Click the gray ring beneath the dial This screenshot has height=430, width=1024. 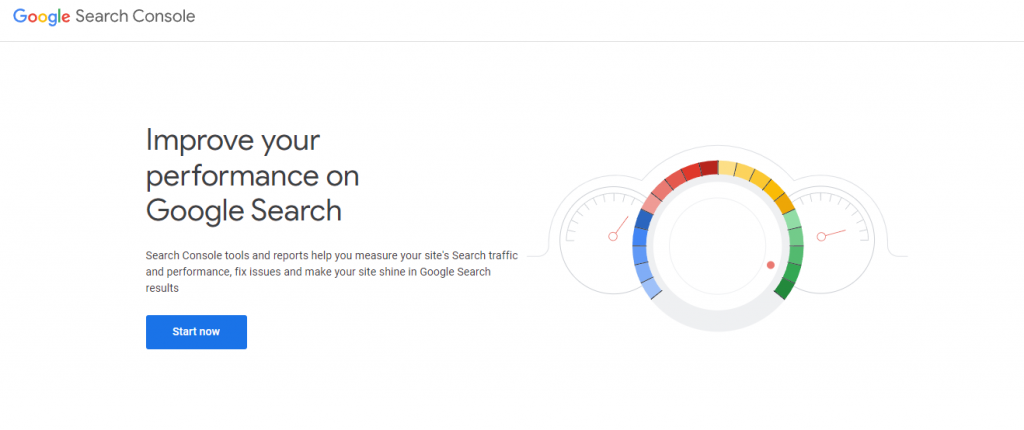coord(718,320)
